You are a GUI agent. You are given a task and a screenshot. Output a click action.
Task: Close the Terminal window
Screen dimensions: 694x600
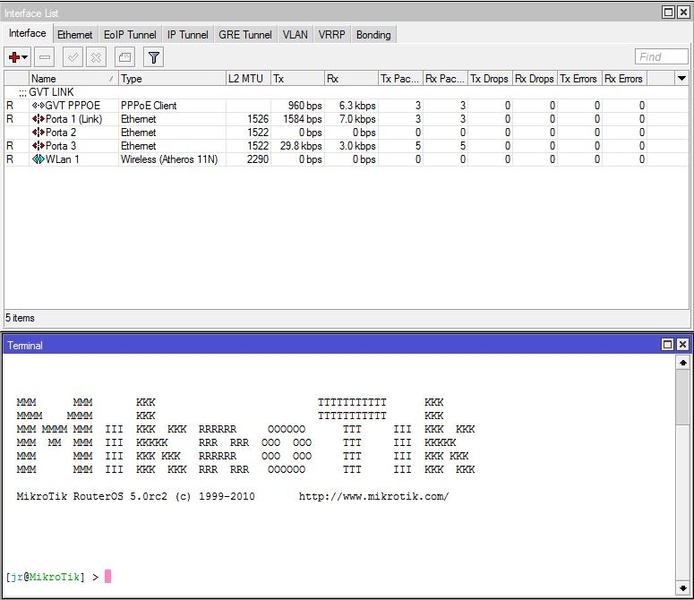pos(683,344)
